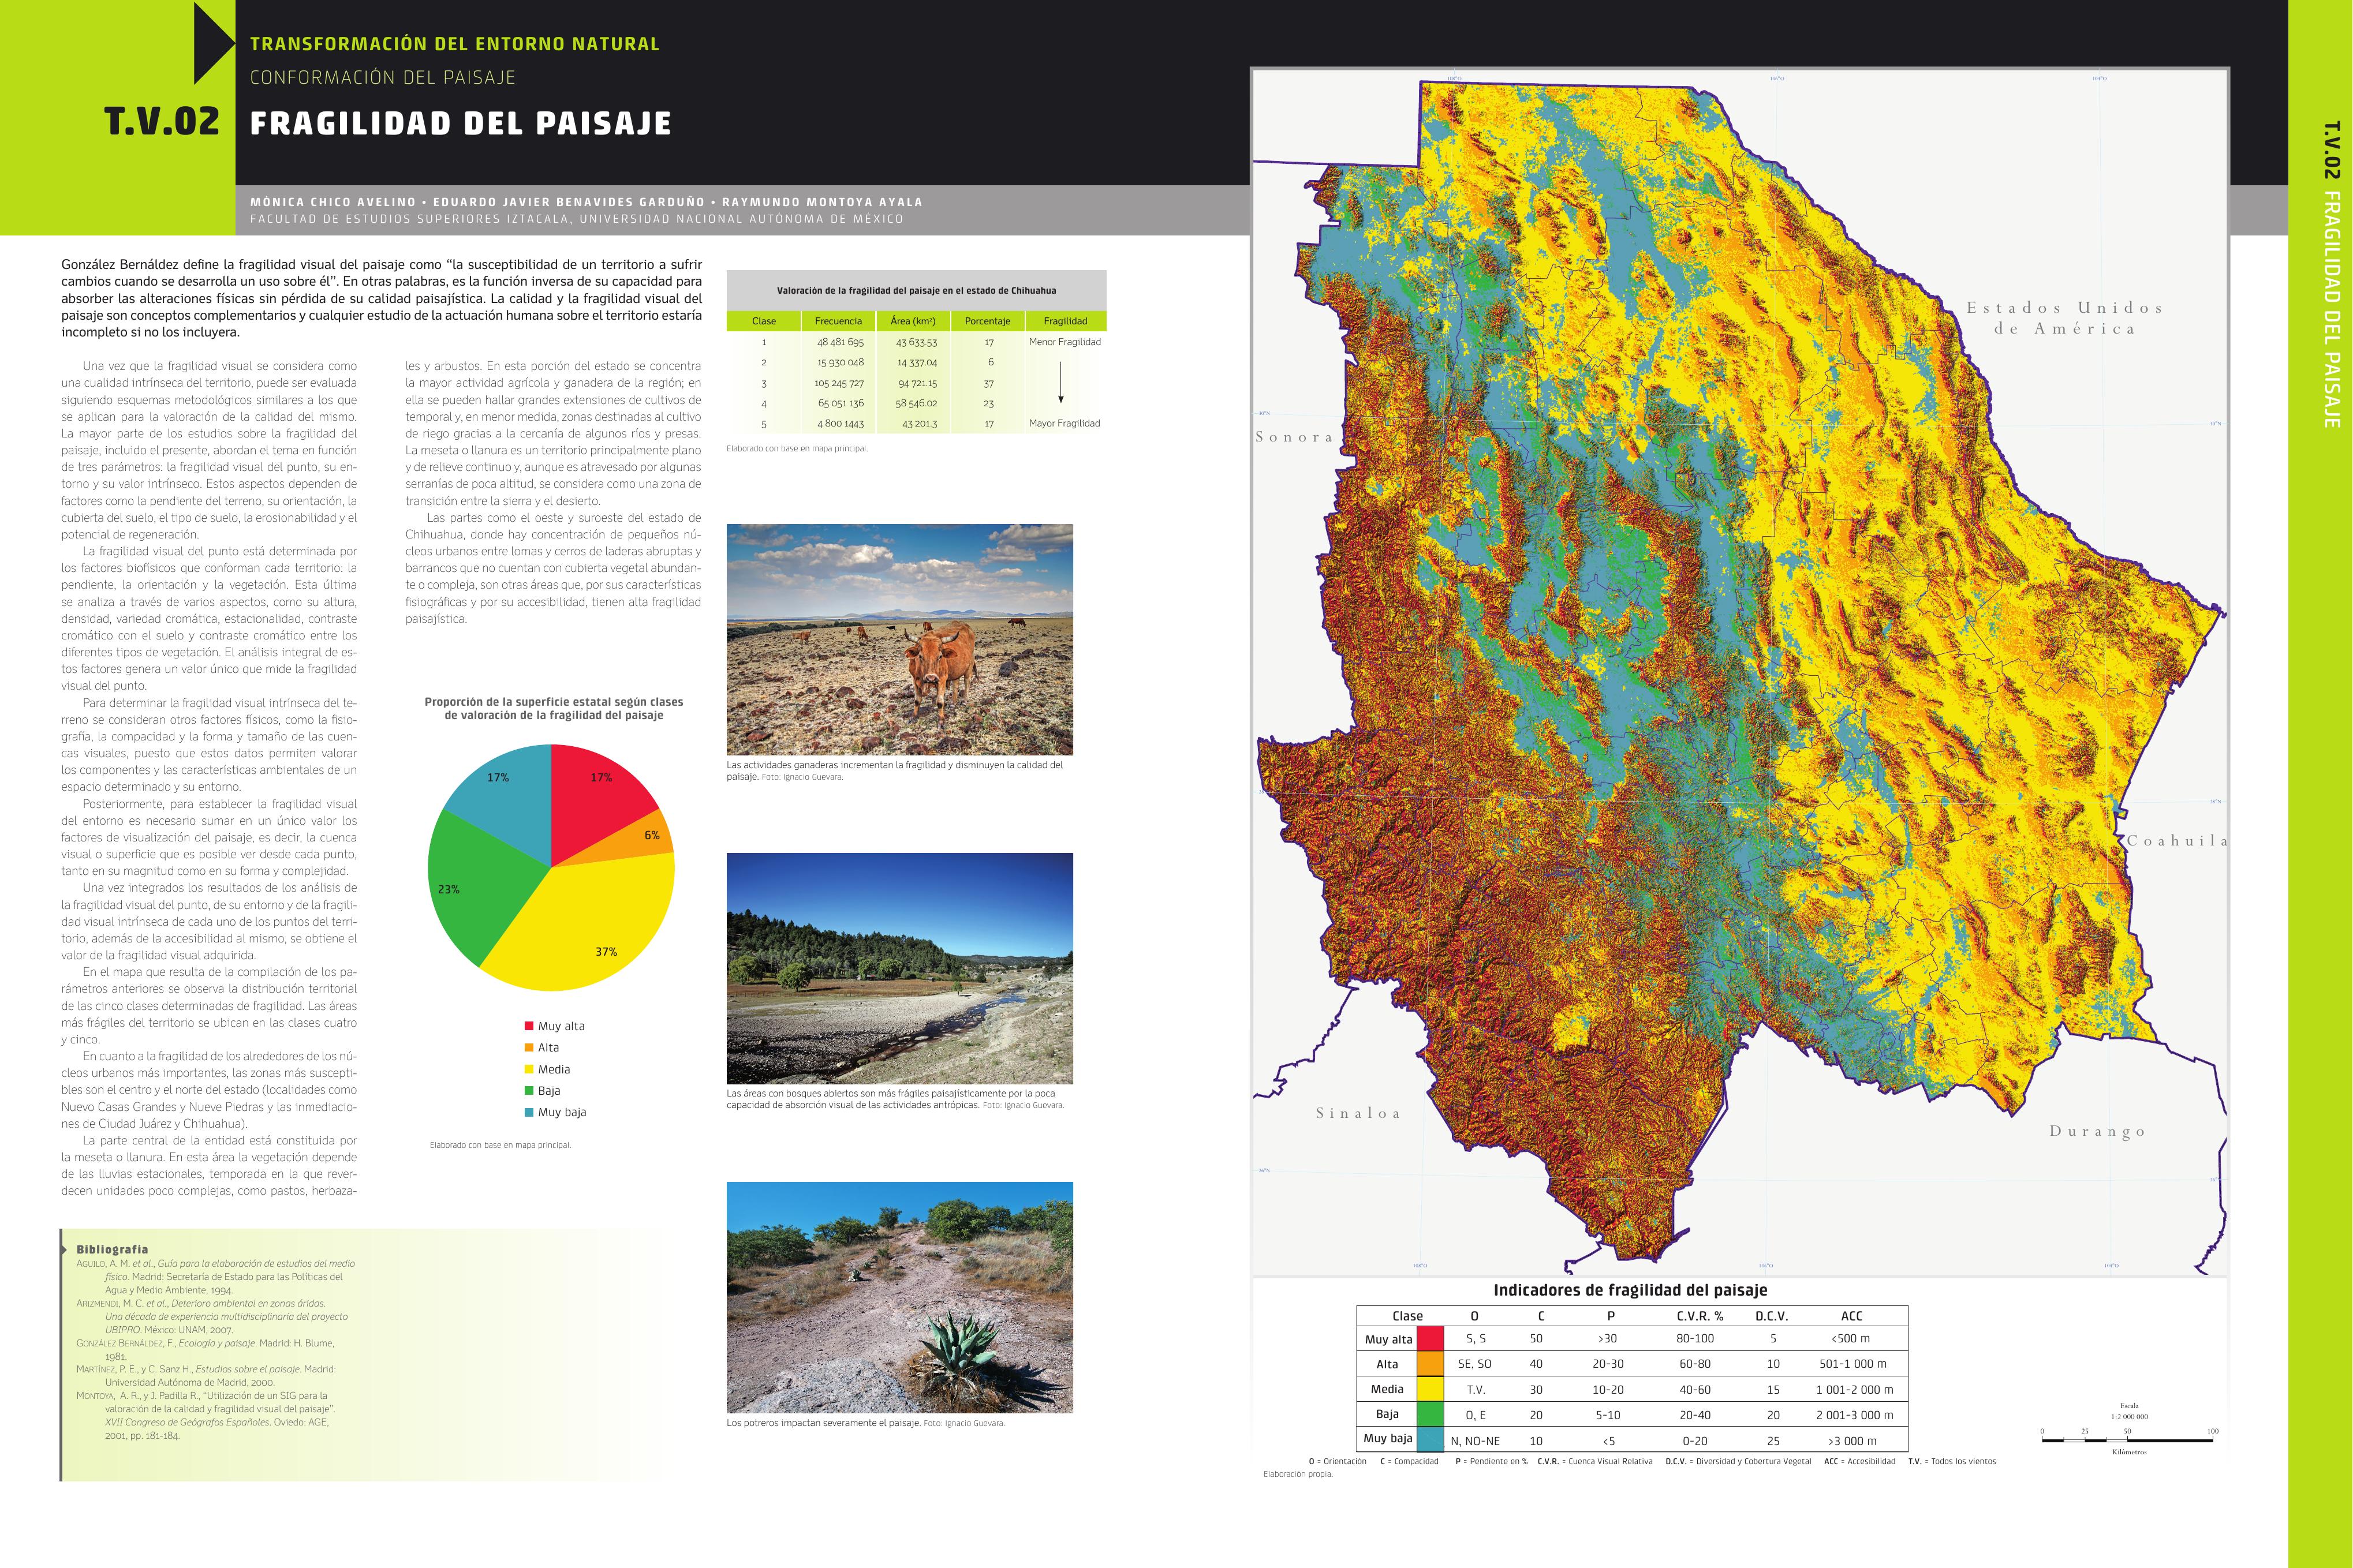
Task: Click the Muy alta red legend square
Action: click(529, 1026)
